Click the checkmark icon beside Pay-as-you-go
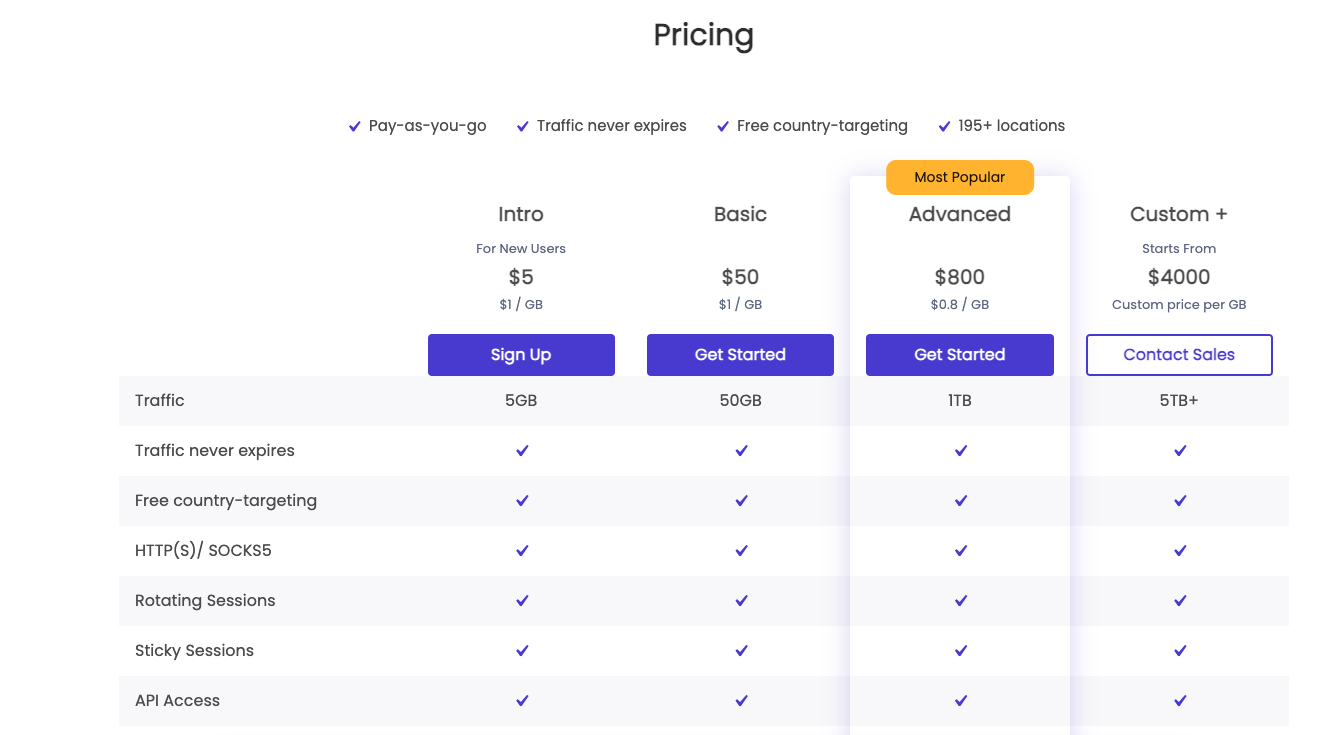Screen dimensions: 1325x735 click(354, 126)
